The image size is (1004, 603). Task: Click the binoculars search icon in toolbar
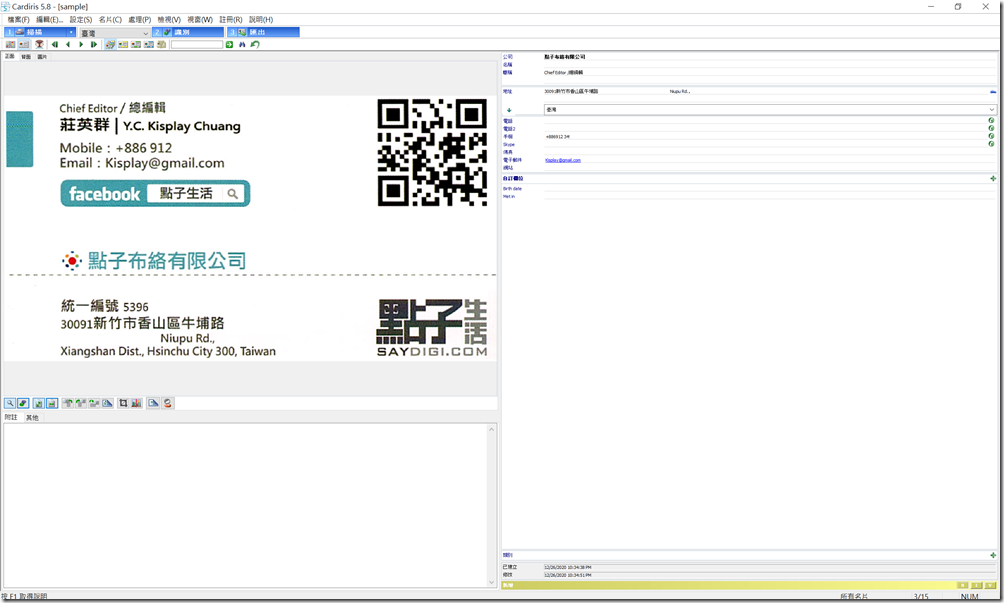tap(242, 44)
